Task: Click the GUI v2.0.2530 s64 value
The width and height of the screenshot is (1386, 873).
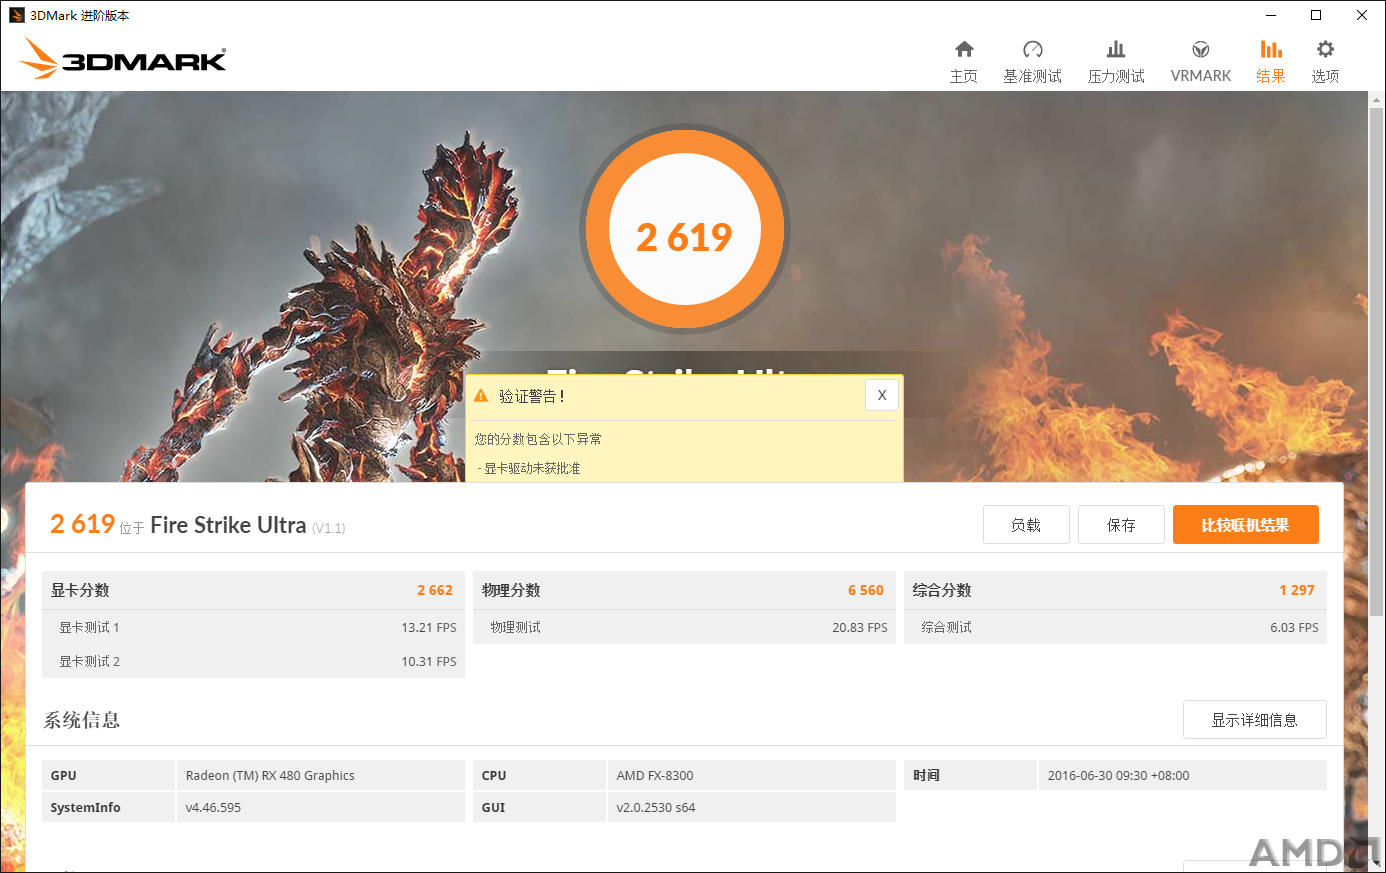Action: coord(656,807)
